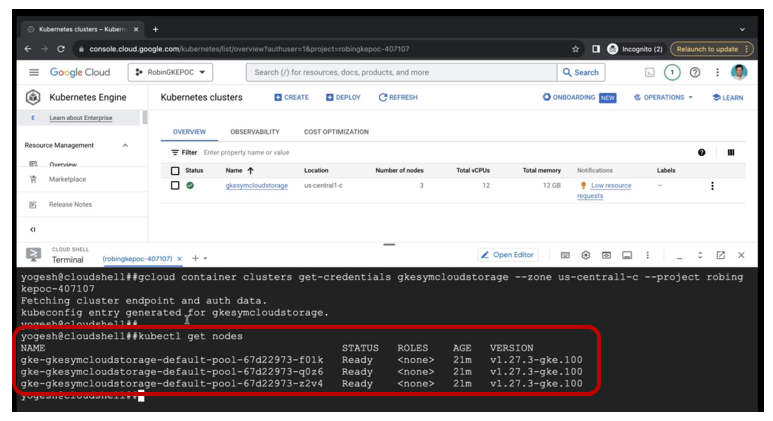773x421 pixels.
Task: Open the new-tab dropdown arrow in Cloud Shell
Action: [206, 259]
